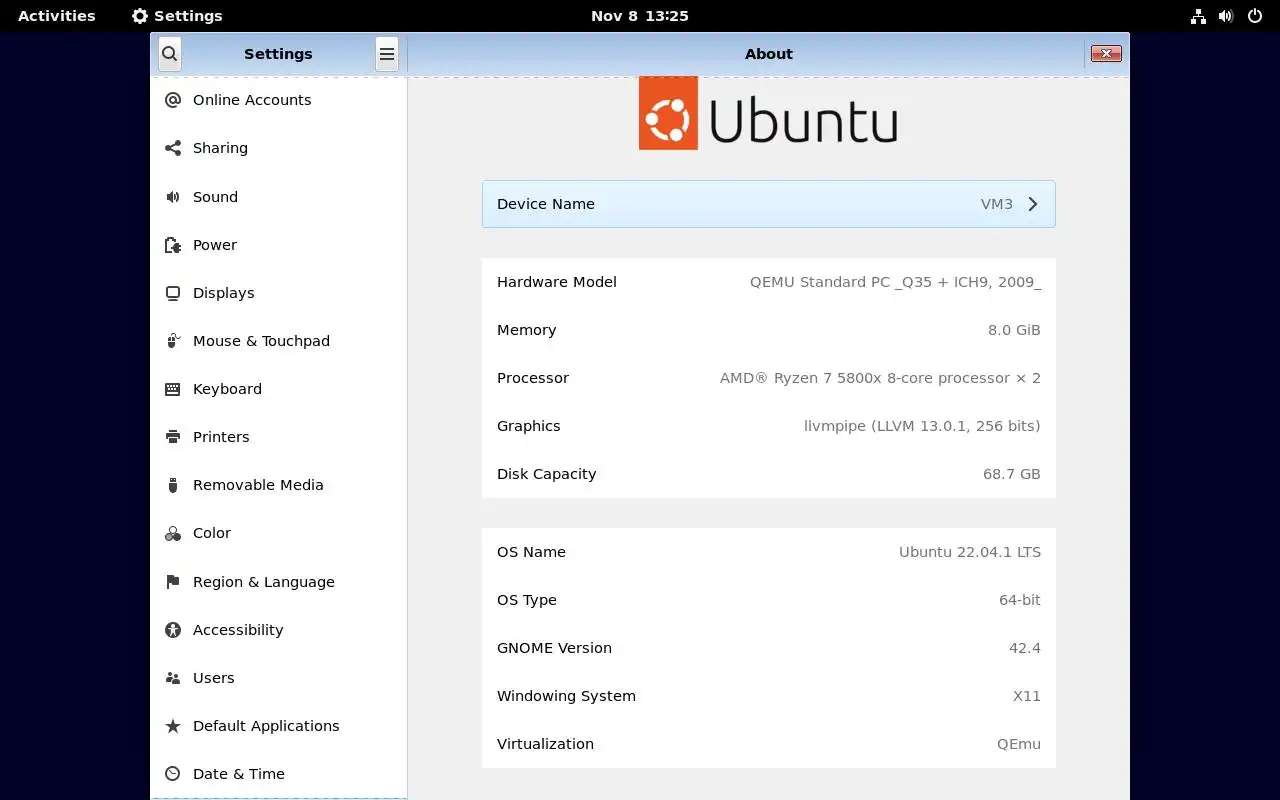Screen dimensions: 1280x800
Task: Click the Displays monitor icon
Action: point(173,293)
